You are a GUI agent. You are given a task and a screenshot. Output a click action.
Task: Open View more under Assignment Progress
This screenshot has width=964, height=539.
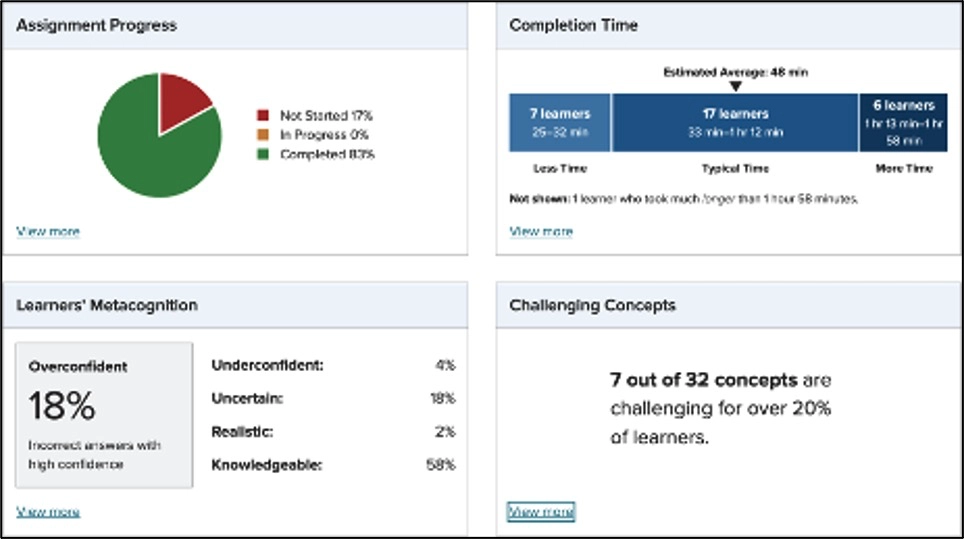tap(48, 232)
